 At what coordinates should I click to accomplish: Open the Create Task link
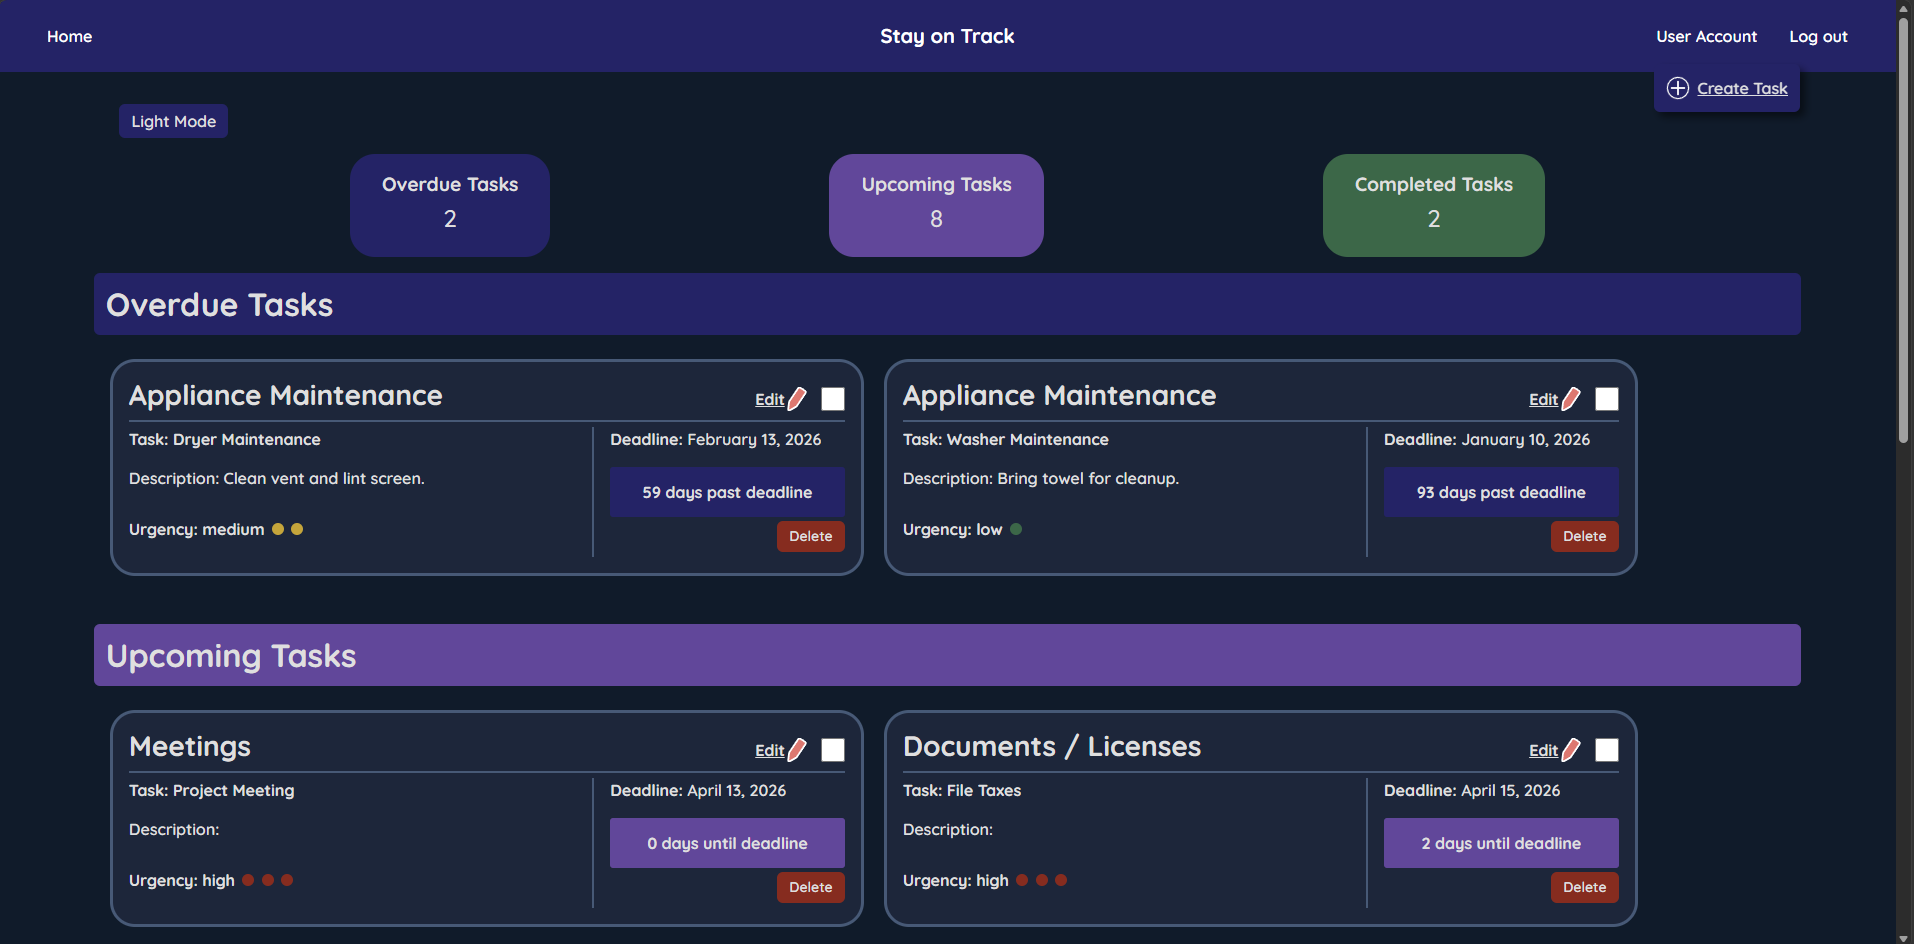click(x=1742, y=88)
